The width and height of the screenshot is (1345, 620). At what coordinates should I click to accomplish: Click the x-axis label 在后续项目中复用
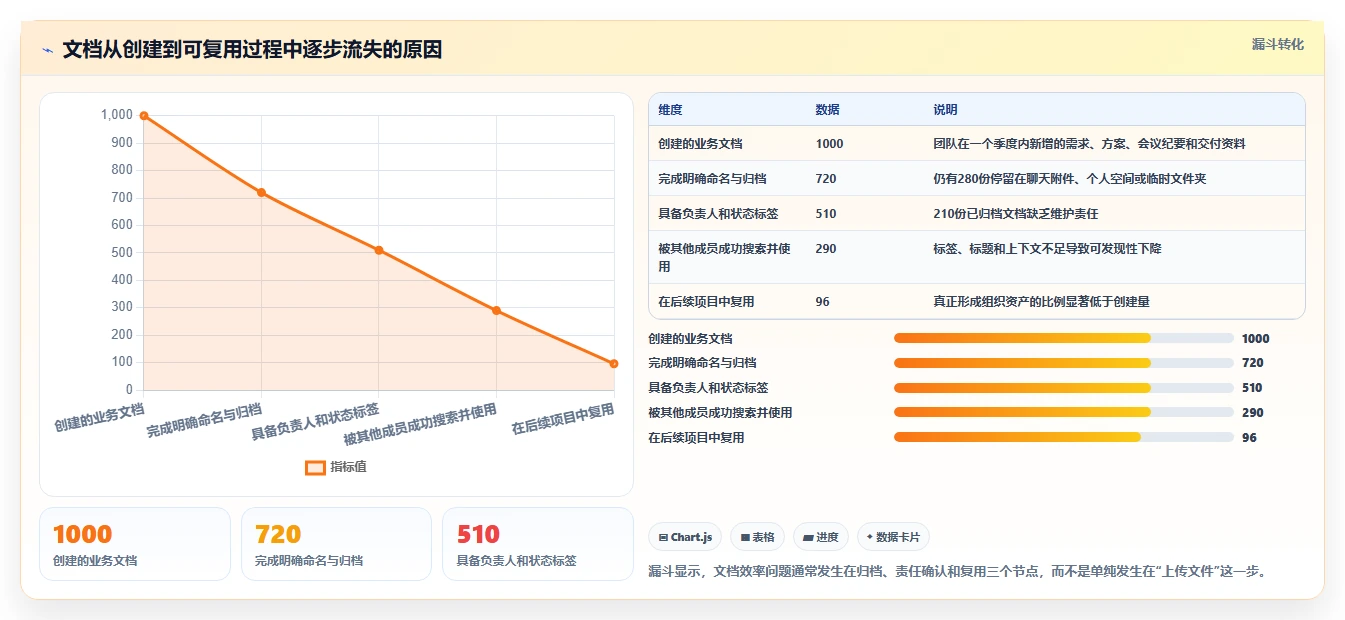click(x=563, y=419)
